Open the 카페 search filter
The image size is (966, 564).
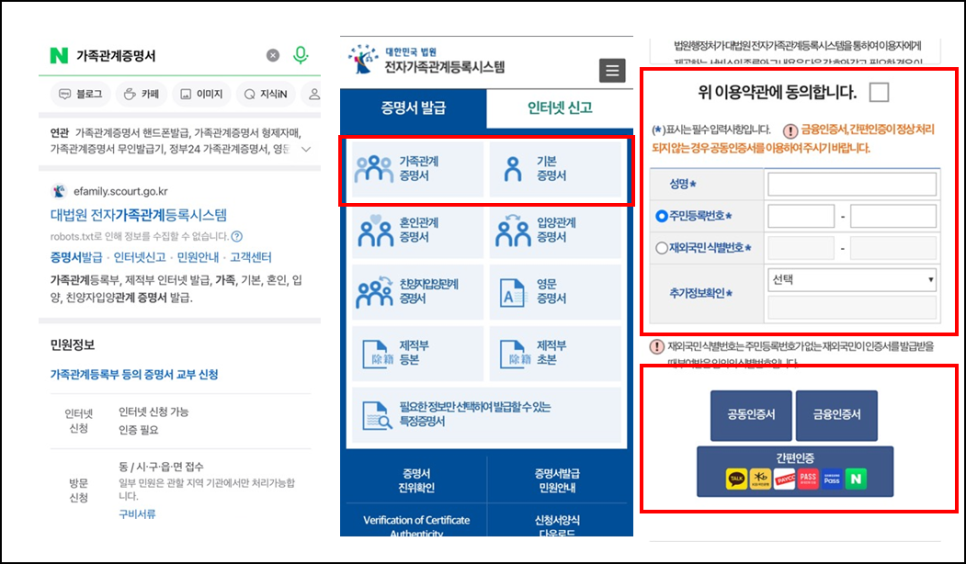pyautogui.click(x=142, y=94)
